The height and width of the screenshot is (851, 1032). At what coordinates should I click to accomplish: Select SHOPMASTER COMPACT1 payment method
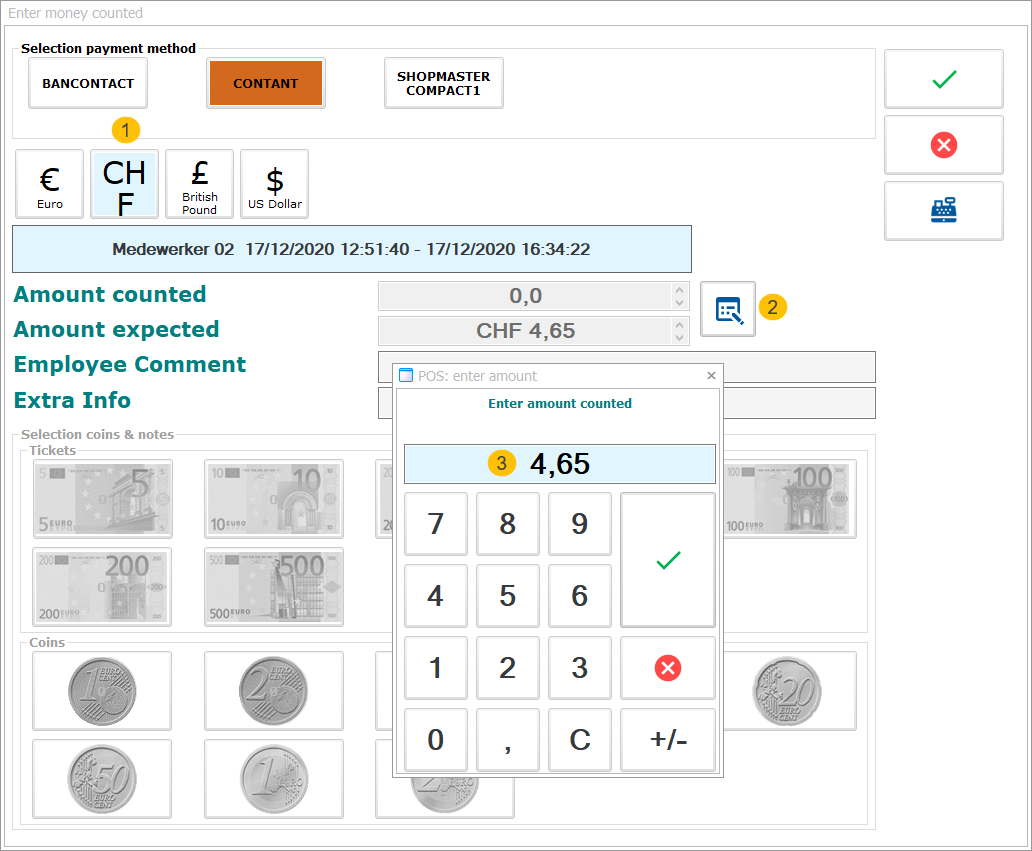[443, 83]
